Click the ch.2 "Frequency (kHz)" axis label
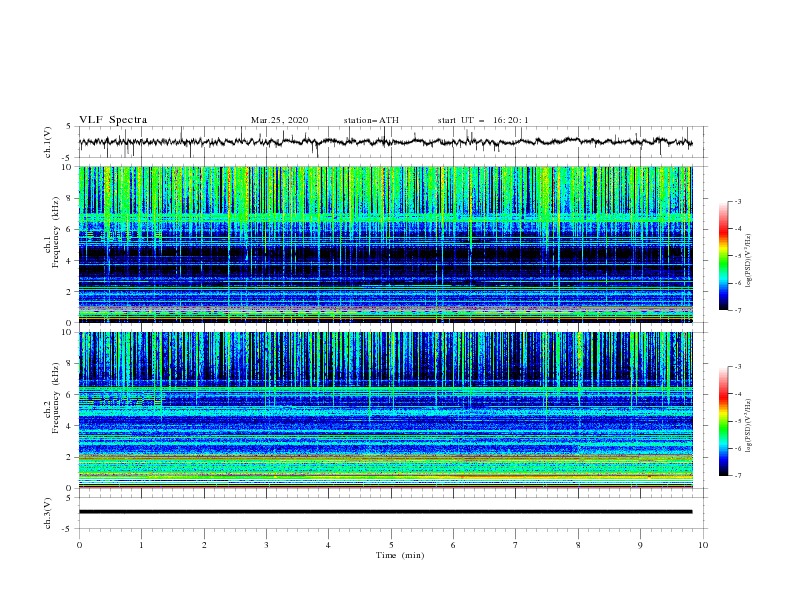Image resolution: width=792 pixels, height=612 pixels. (x=56, y=397)
